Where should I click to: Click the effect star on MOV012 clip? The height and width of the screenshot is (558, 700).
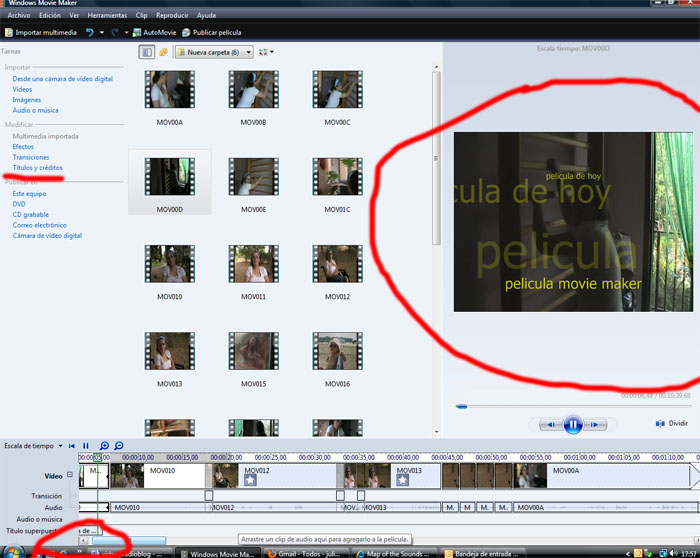(x=250, y=480)
